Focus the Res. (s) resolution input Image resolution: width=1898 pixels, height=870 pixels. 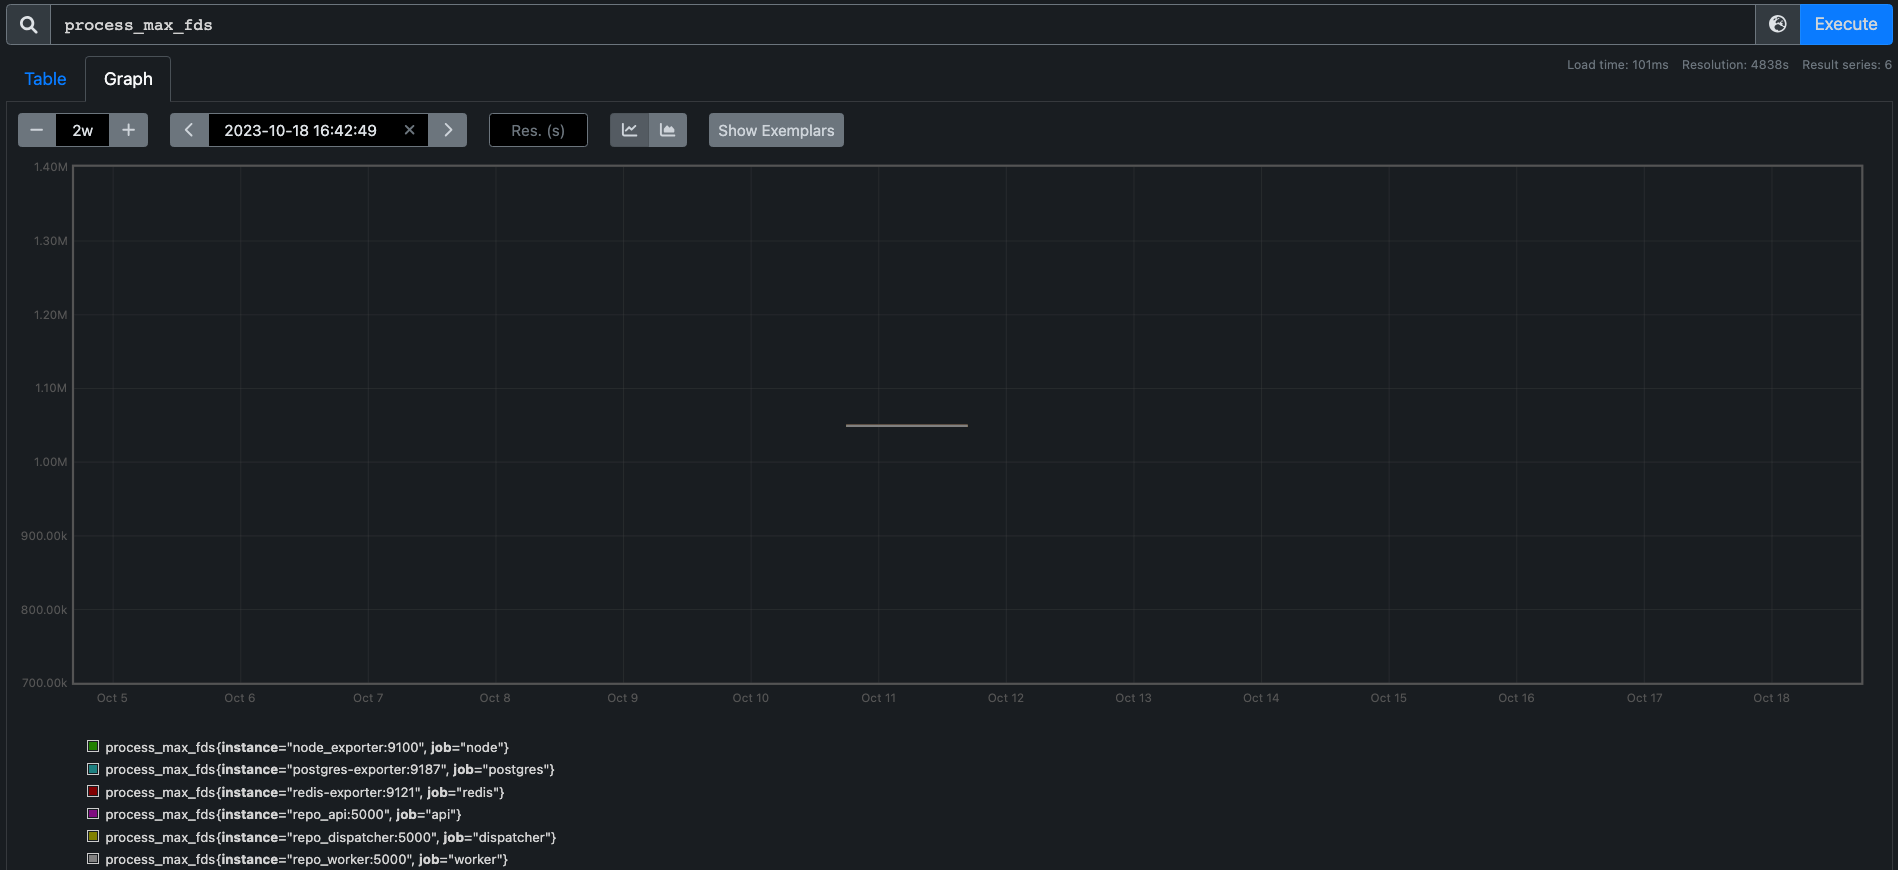click(538, 130)
